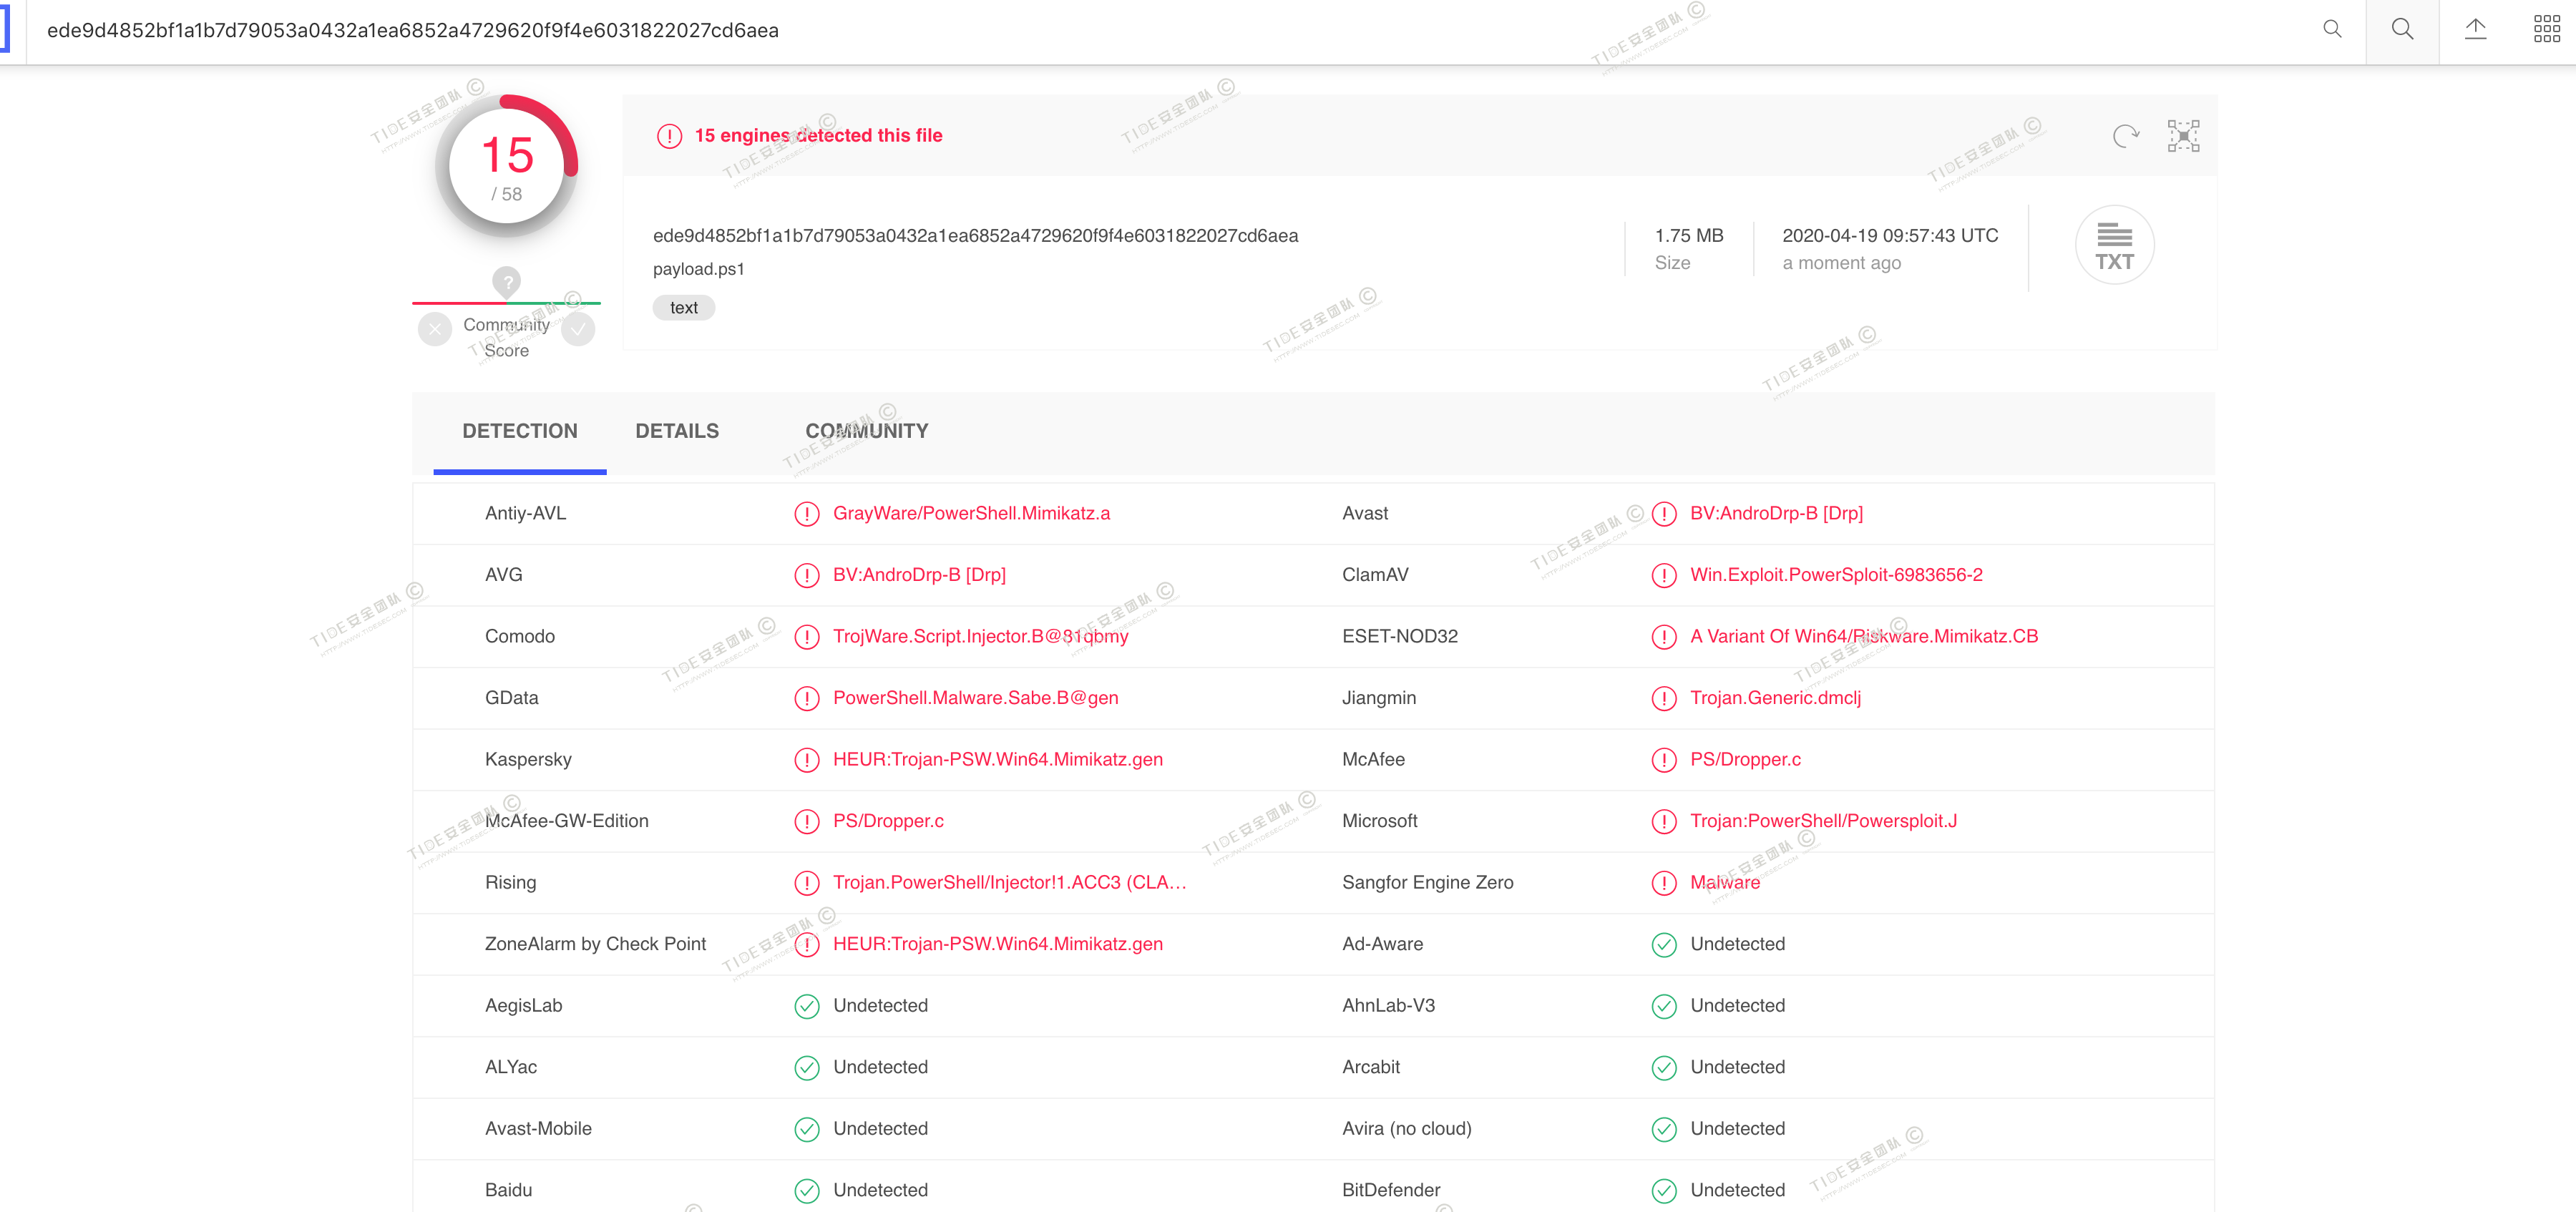Click the reanalyze refresh icon
The width and height of the screenshot is (2576, 1212).
pyautogui.click(x=2125, y=136)
